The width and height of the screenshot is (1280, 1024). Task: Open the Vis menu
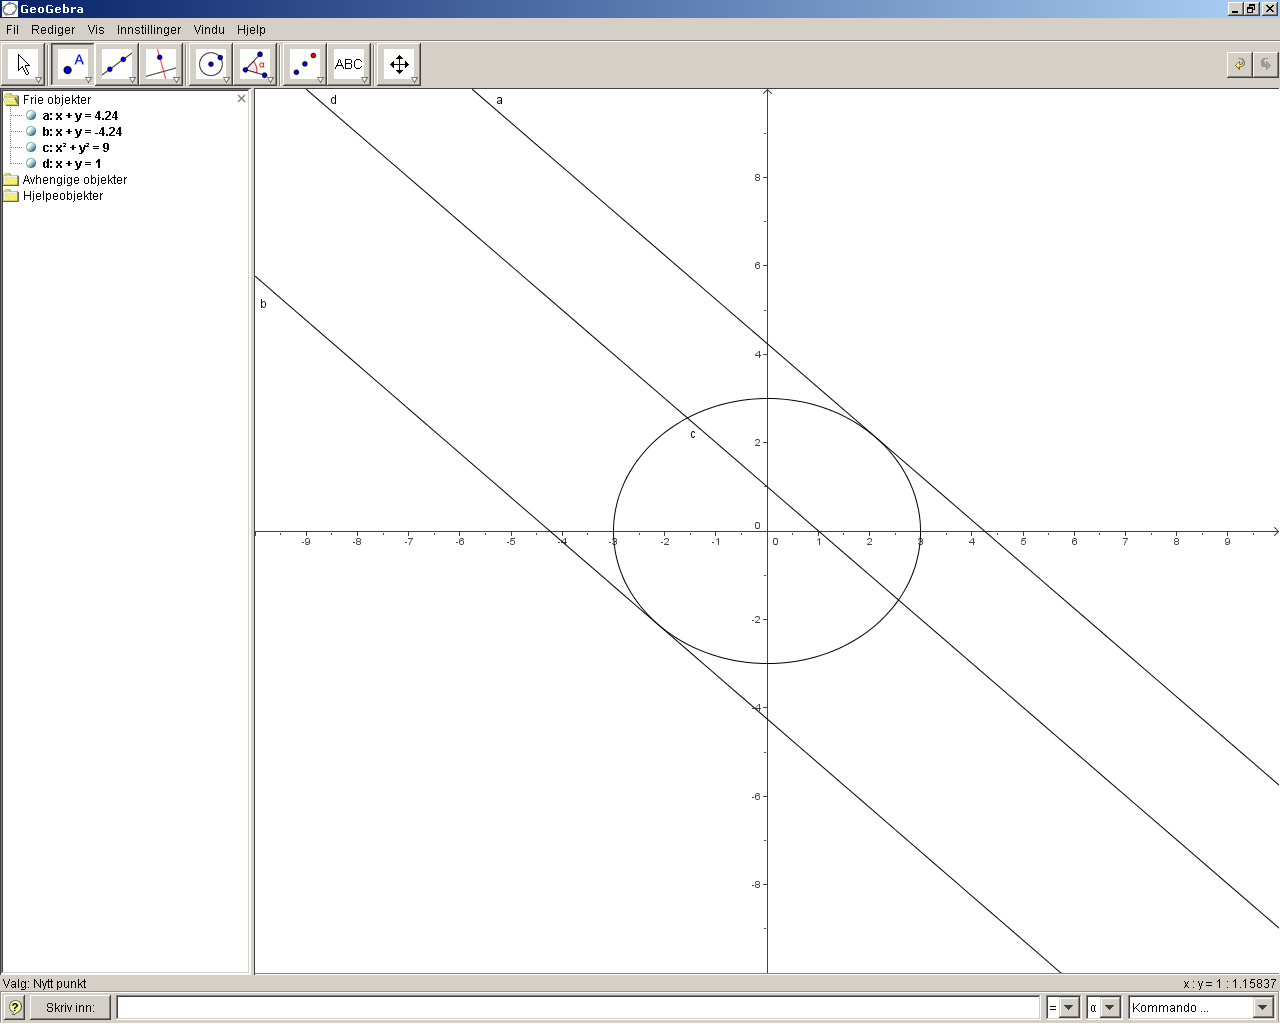coord(96,30)
